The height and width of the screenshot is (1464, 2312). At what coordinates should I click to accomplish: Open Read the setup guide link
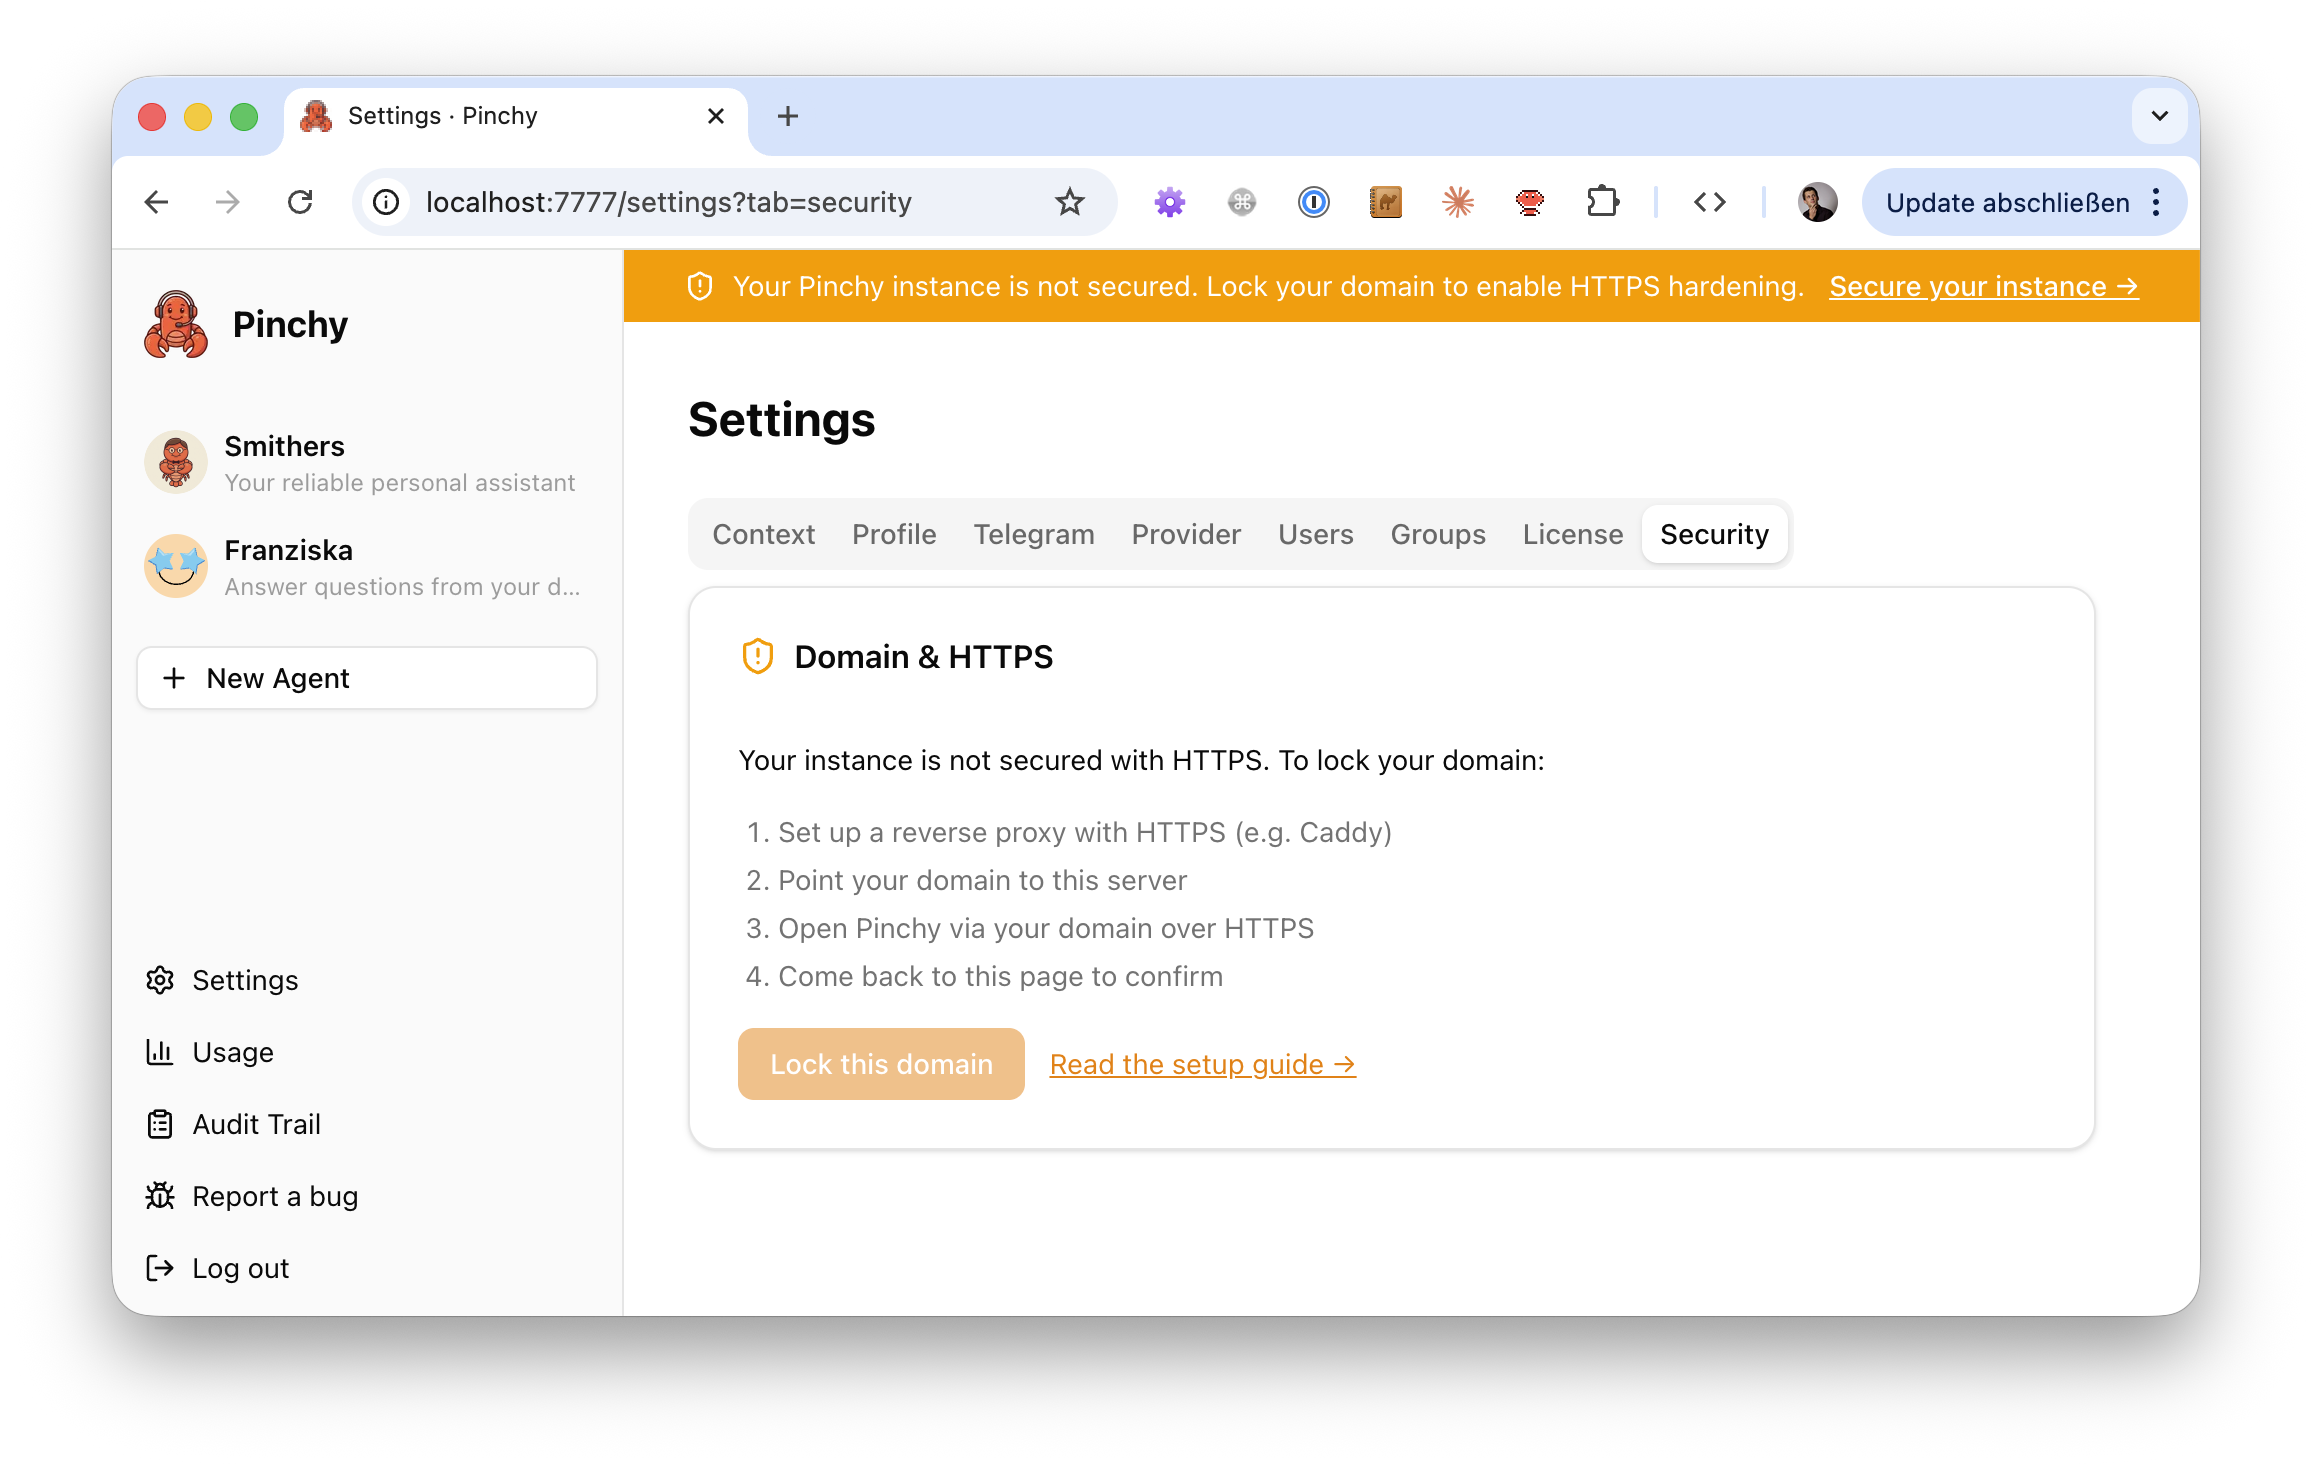coord(1202,1063)
